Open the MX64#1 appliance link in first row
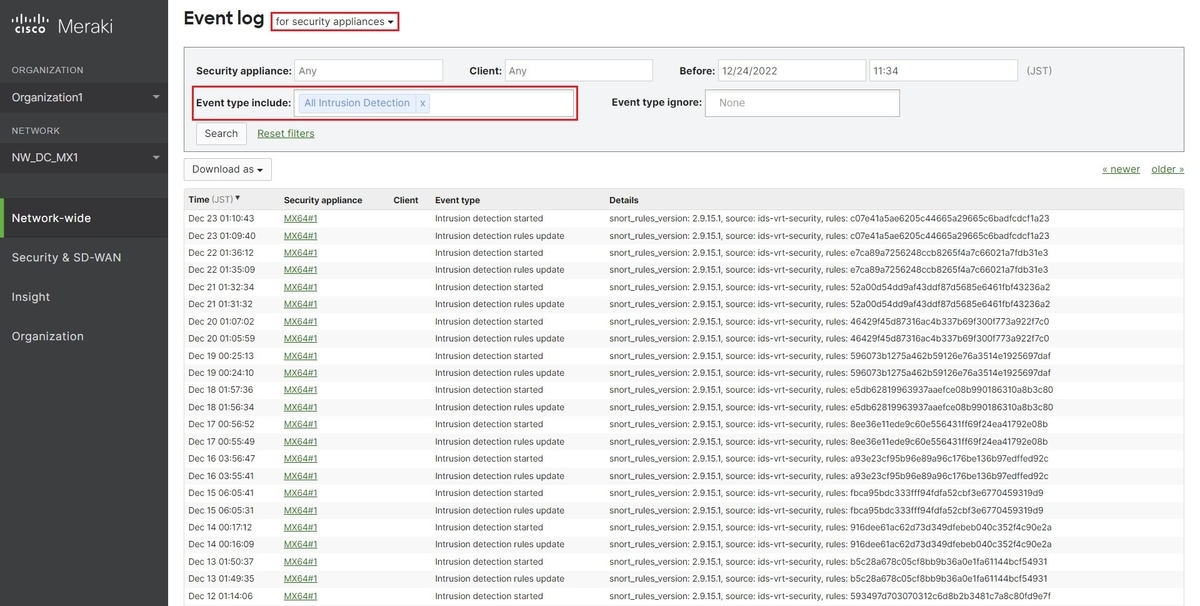The width and height of the screenshot is (1200, 606). 301,217
